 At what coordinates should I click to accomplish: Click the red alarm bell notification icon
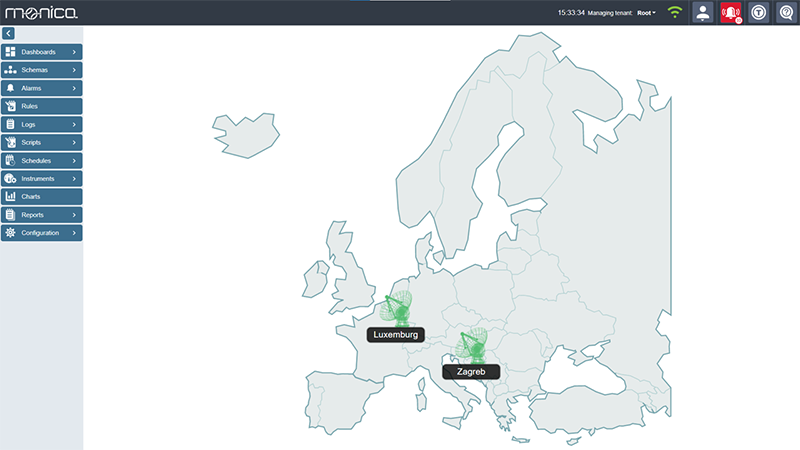731,13
